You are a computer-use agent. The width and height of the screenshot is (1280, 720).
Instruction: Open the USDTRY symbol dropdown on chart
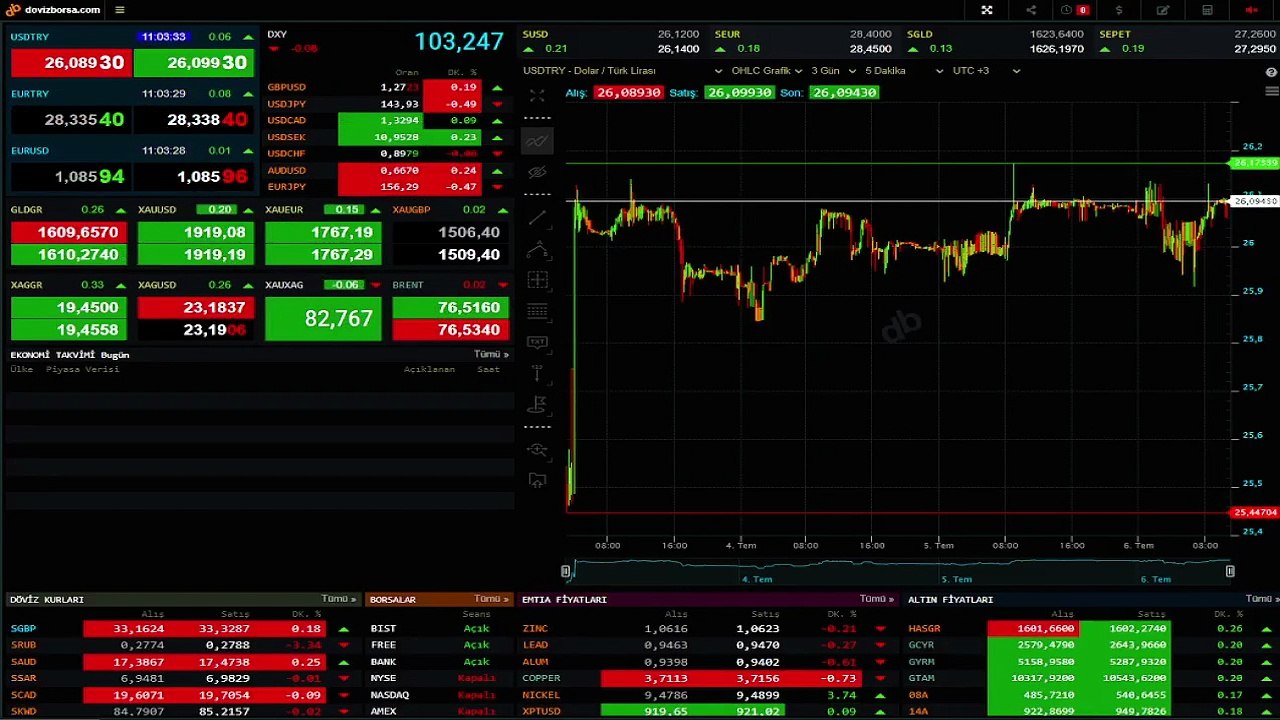pyautogui.click(x=622, y=71)
